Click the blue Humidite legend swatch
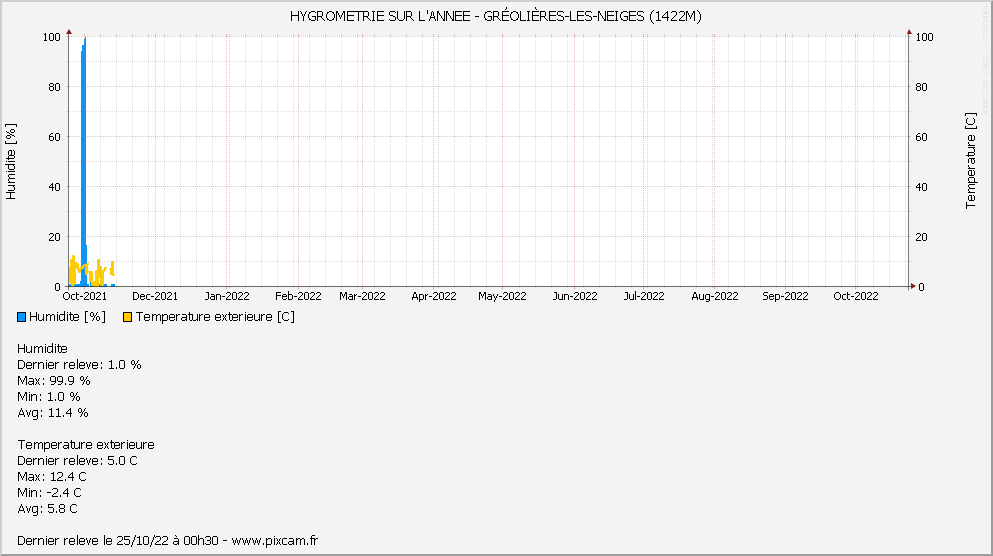Screen dimensions: 993x556 pyautogui.click(x=22, y=317)
